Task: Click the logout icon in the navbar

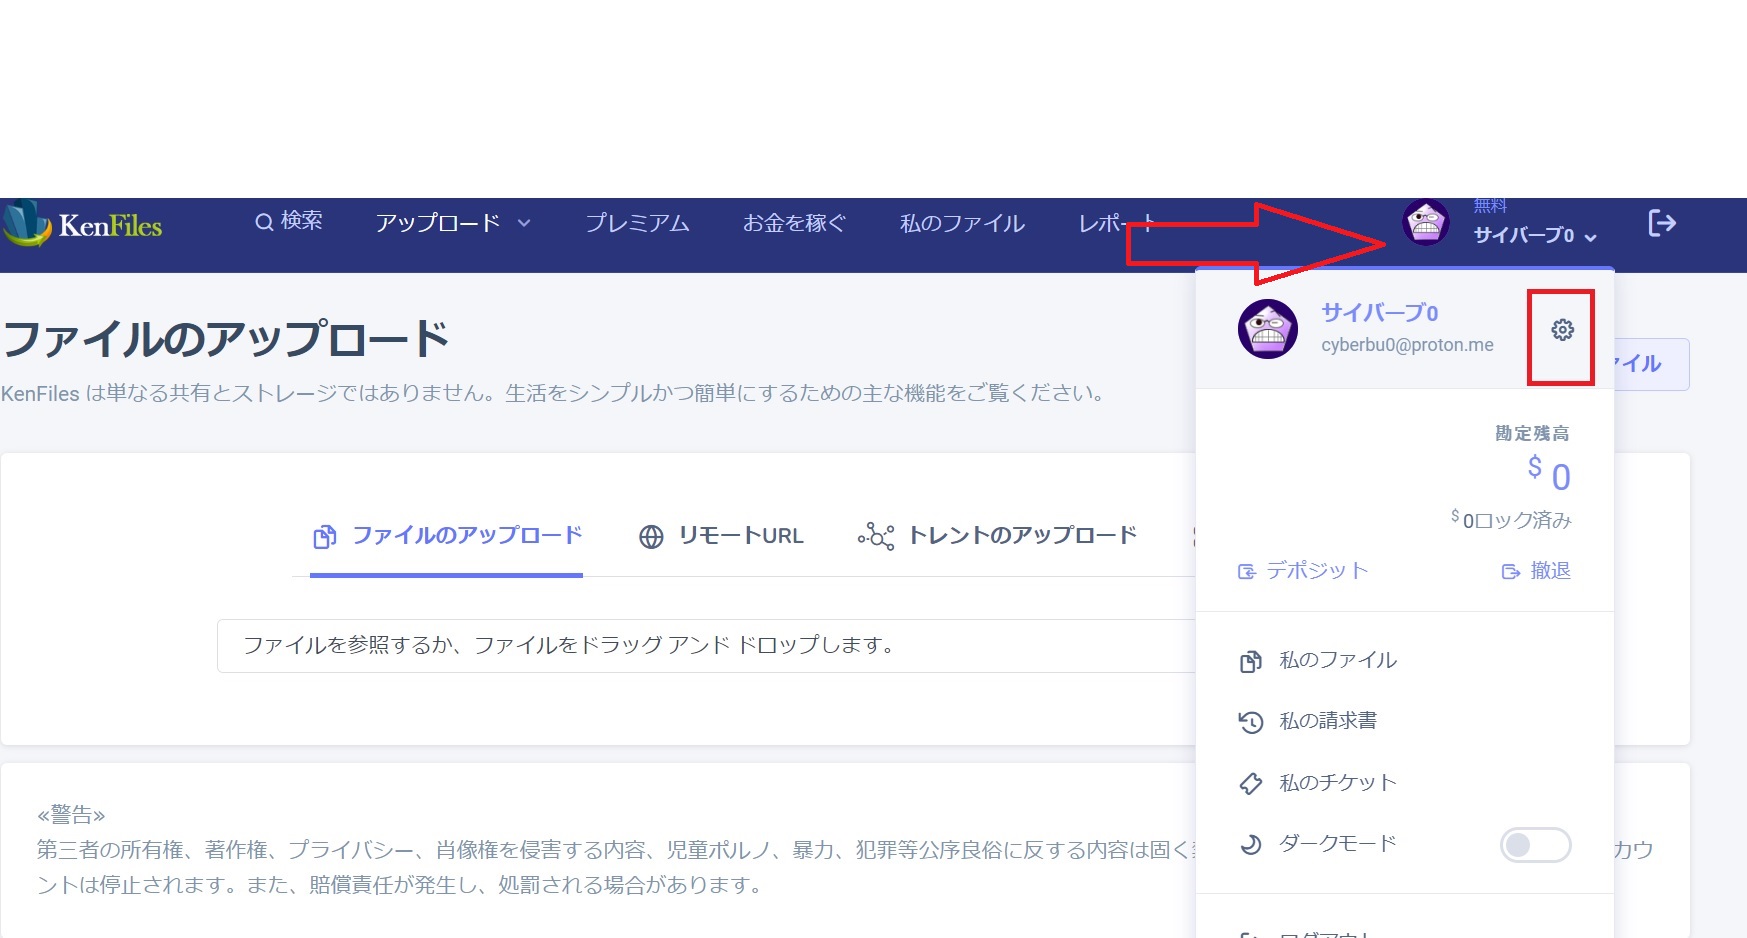Action: coord(1662,223)
